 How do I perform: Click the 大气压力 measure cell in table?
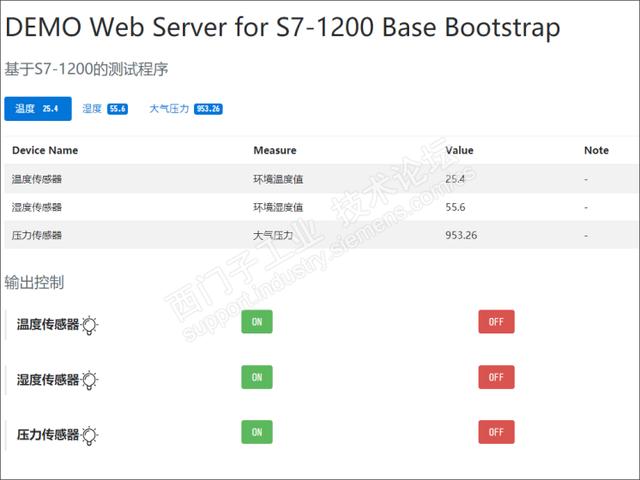click(x=273, y=235)
